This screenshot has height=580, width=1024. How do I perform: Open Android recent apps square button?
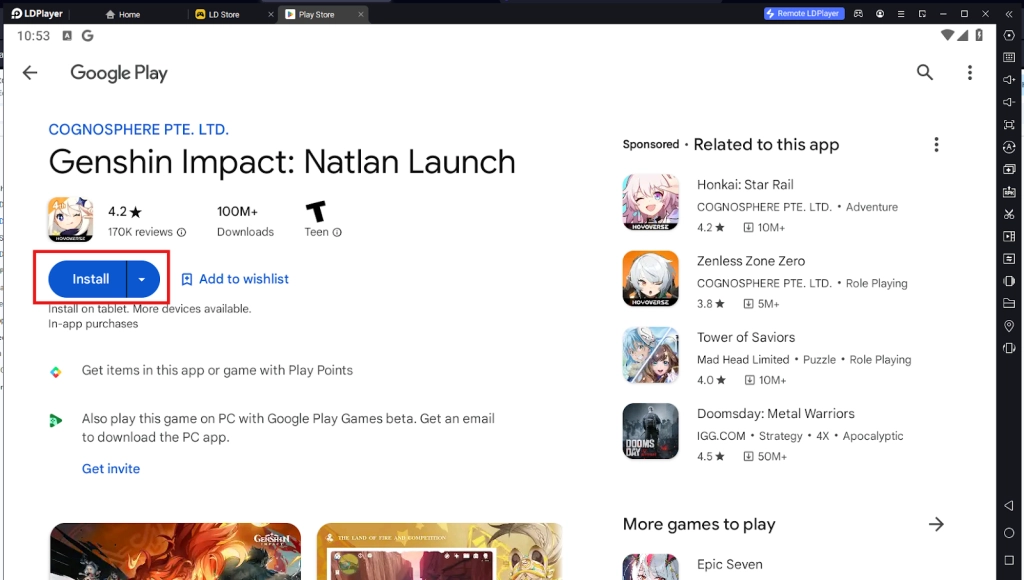click(1009, 560)
